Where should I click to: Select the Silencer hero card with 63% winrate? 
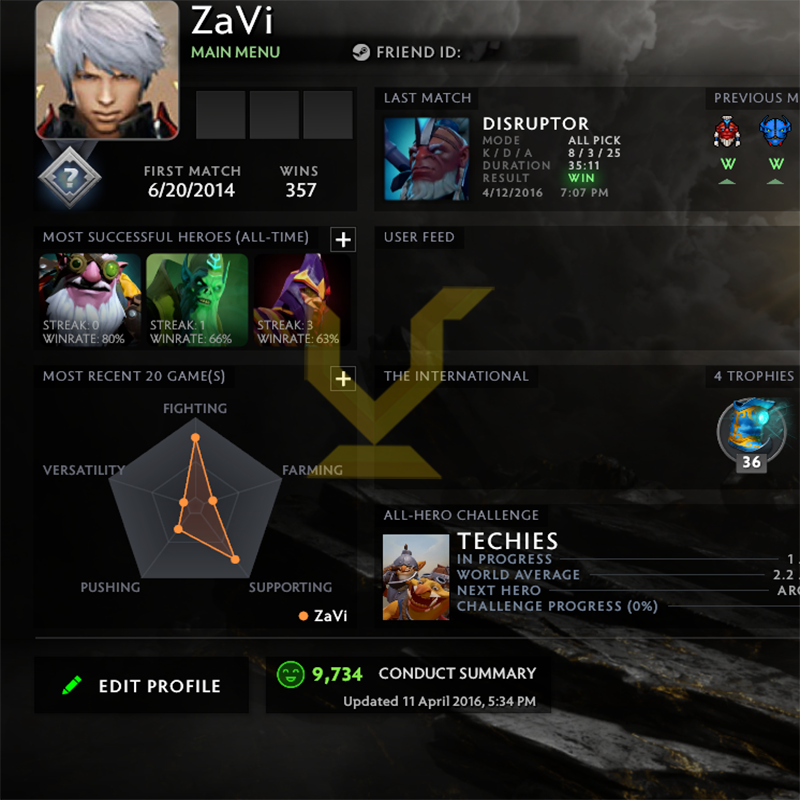click(x=302, y=300)
